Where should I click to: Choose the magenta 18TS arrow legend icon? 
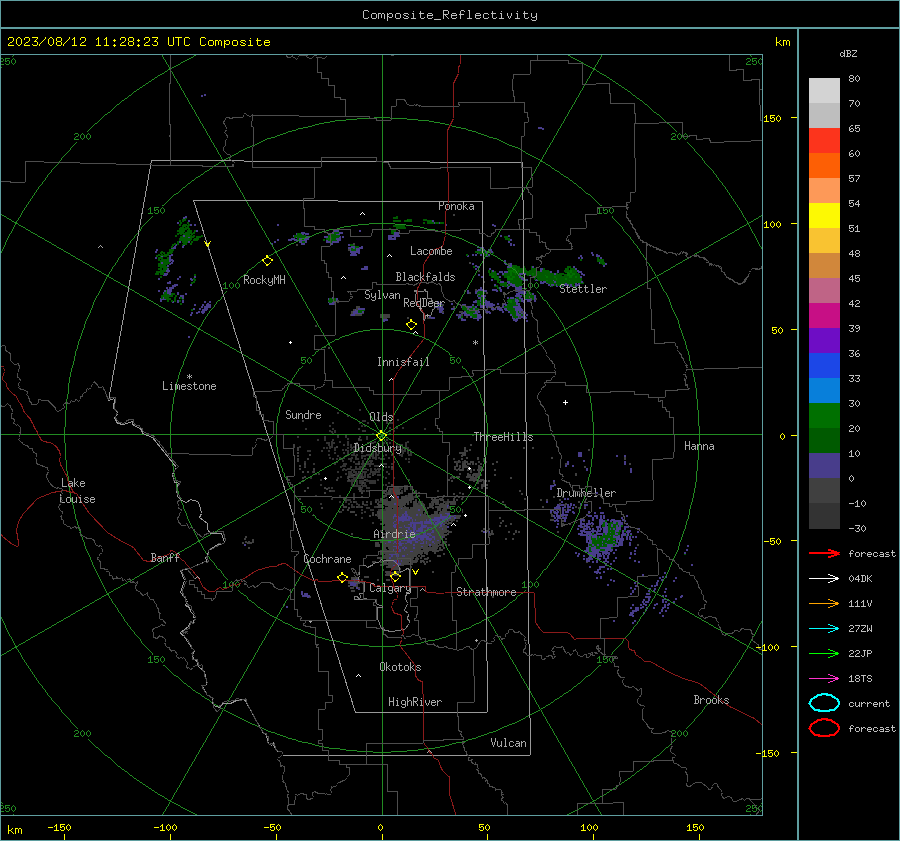824,679
